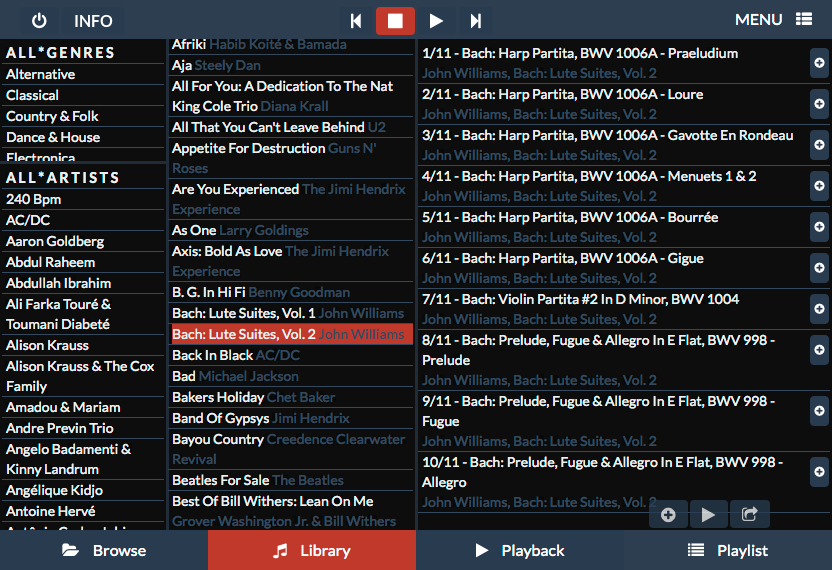Open album Bach: Lute Suites, Vol. 1

pyautogui.click(x=291, y=313)
